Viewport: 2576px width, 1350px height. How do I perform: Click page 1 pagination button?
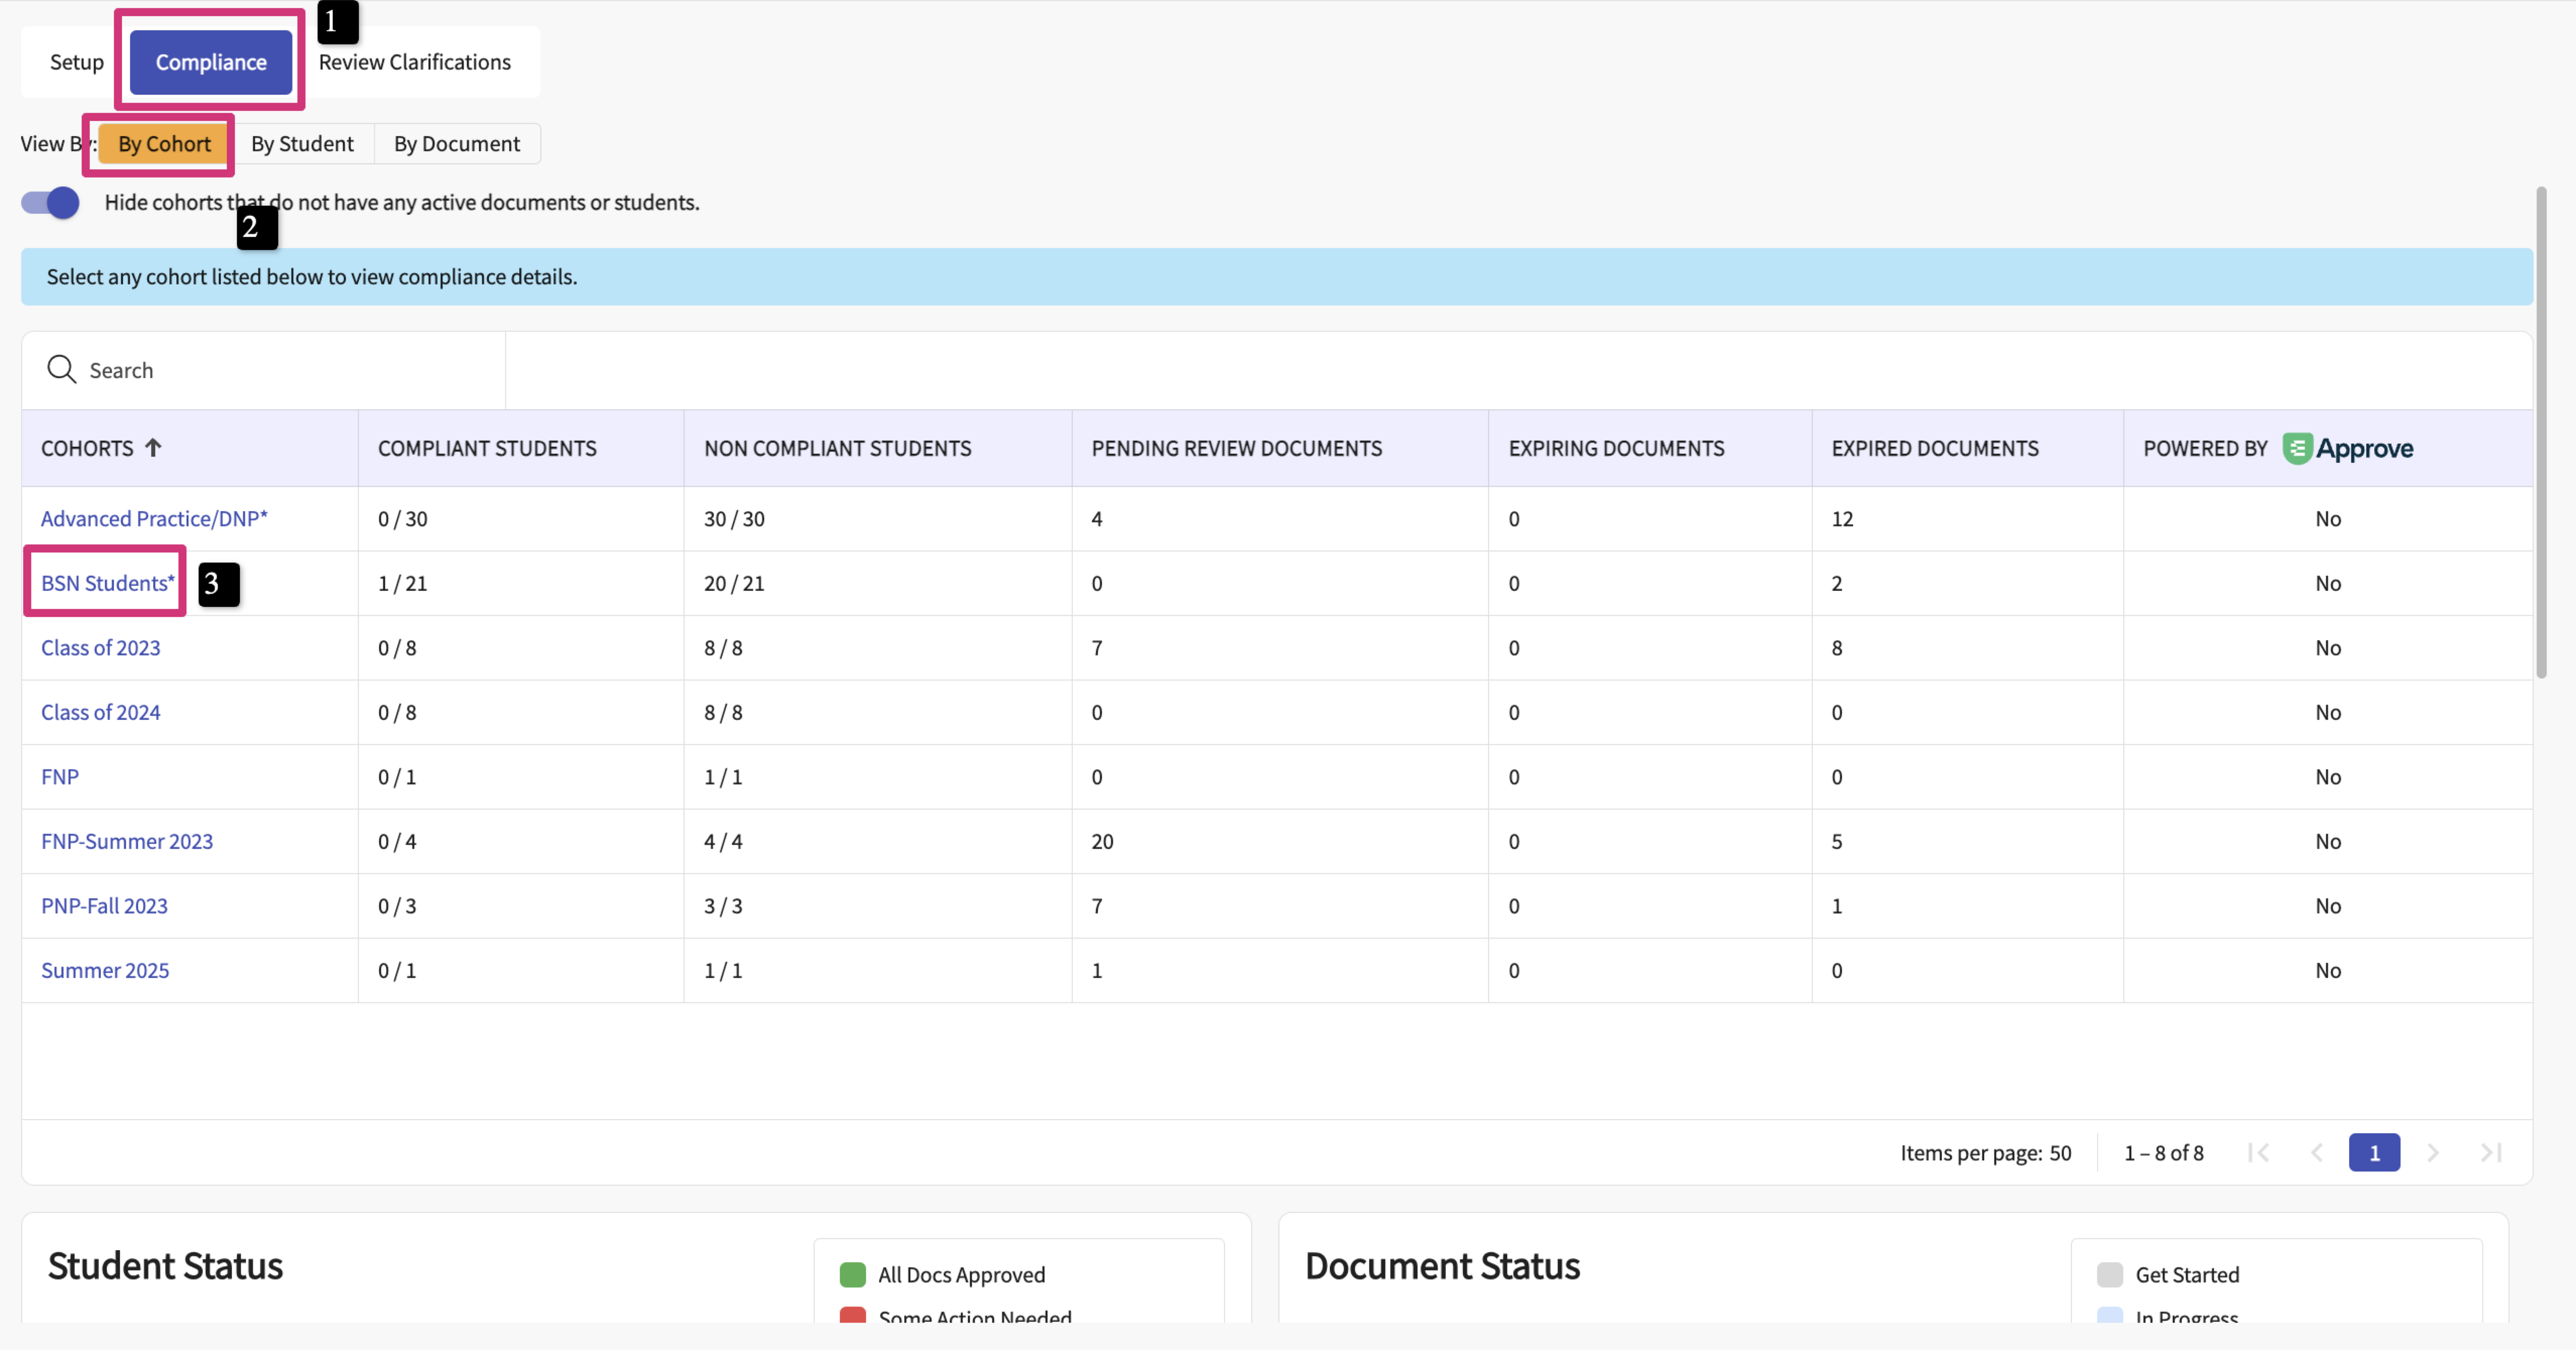pyautogui.click(x=2374, y=1153)
